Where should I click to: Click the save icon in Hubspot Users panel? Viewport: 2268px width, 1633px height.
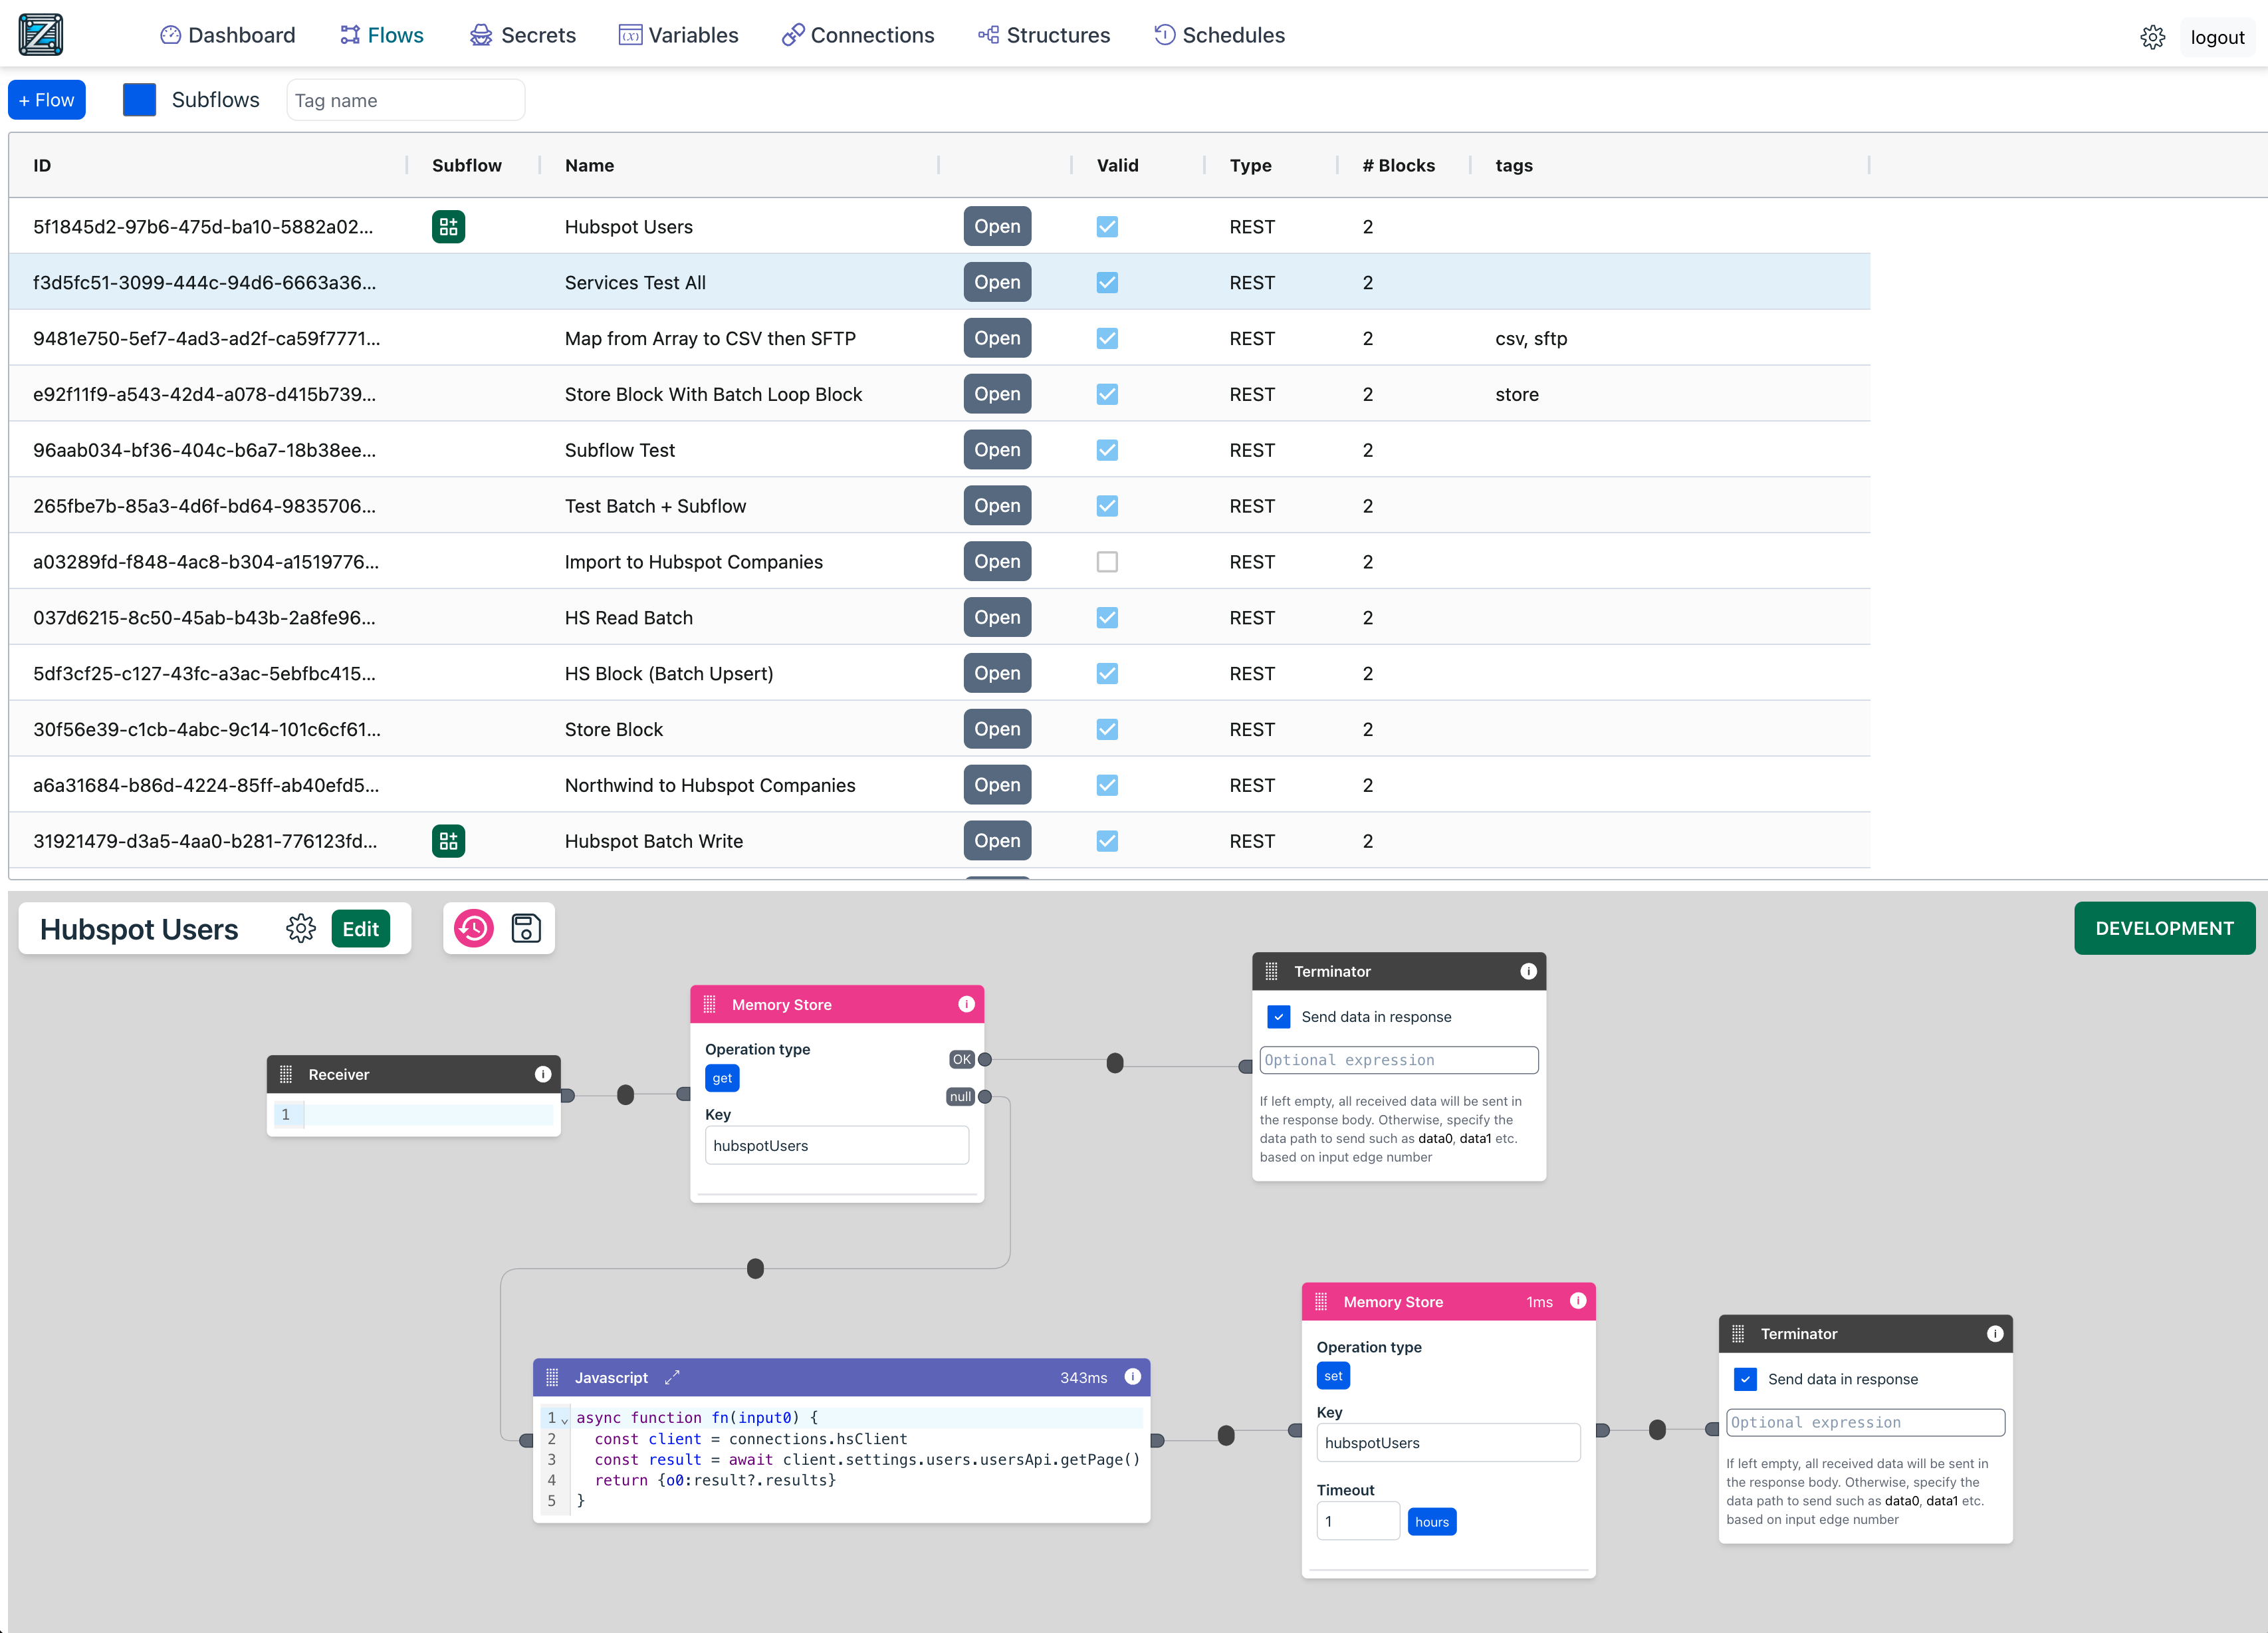524,928
